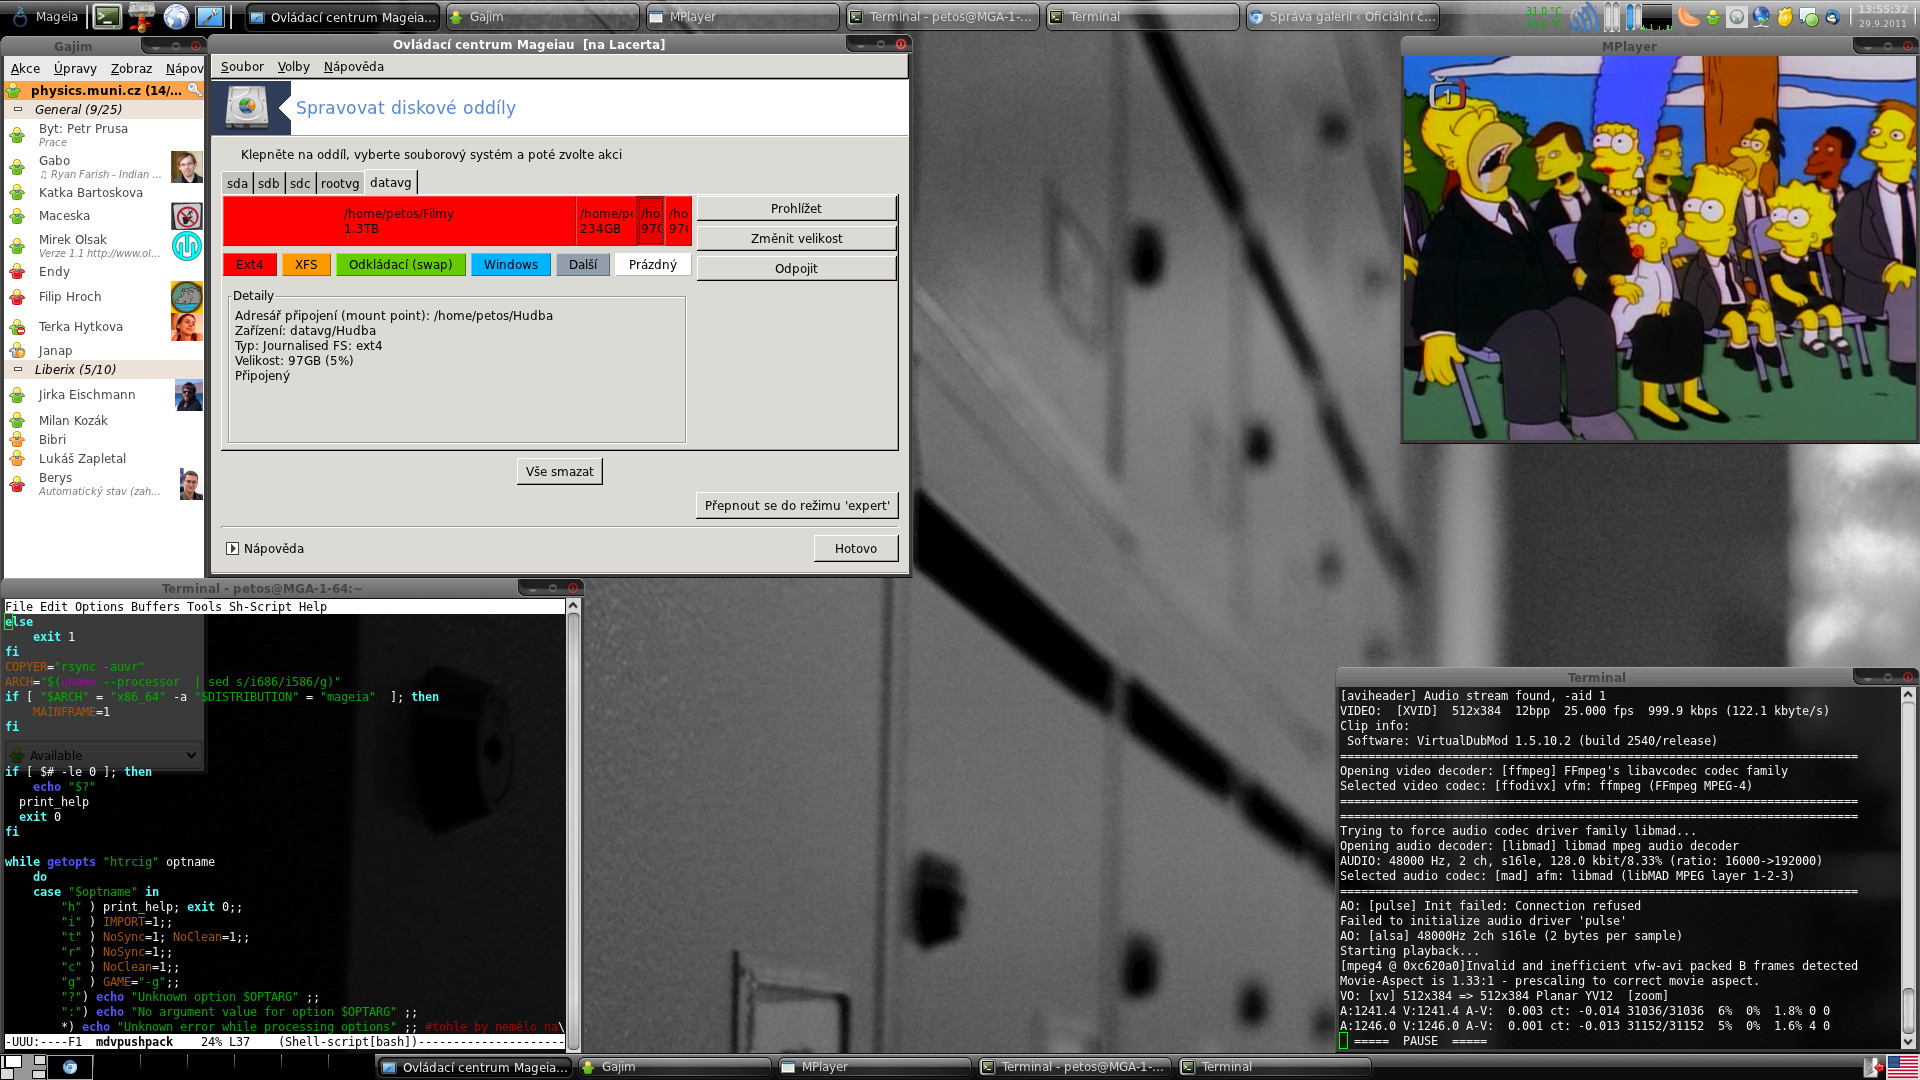Select the 1.3TB /home/petos/Filmy partition
1920x1080 pixels.
[398, 221]
